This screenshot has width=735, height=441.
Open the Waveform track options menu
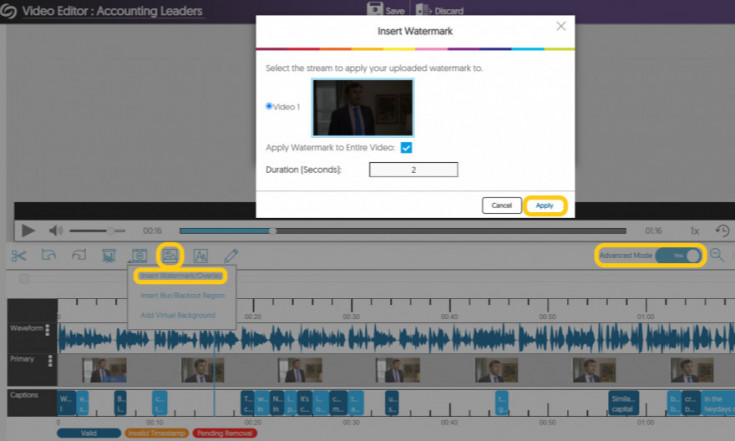47,330
